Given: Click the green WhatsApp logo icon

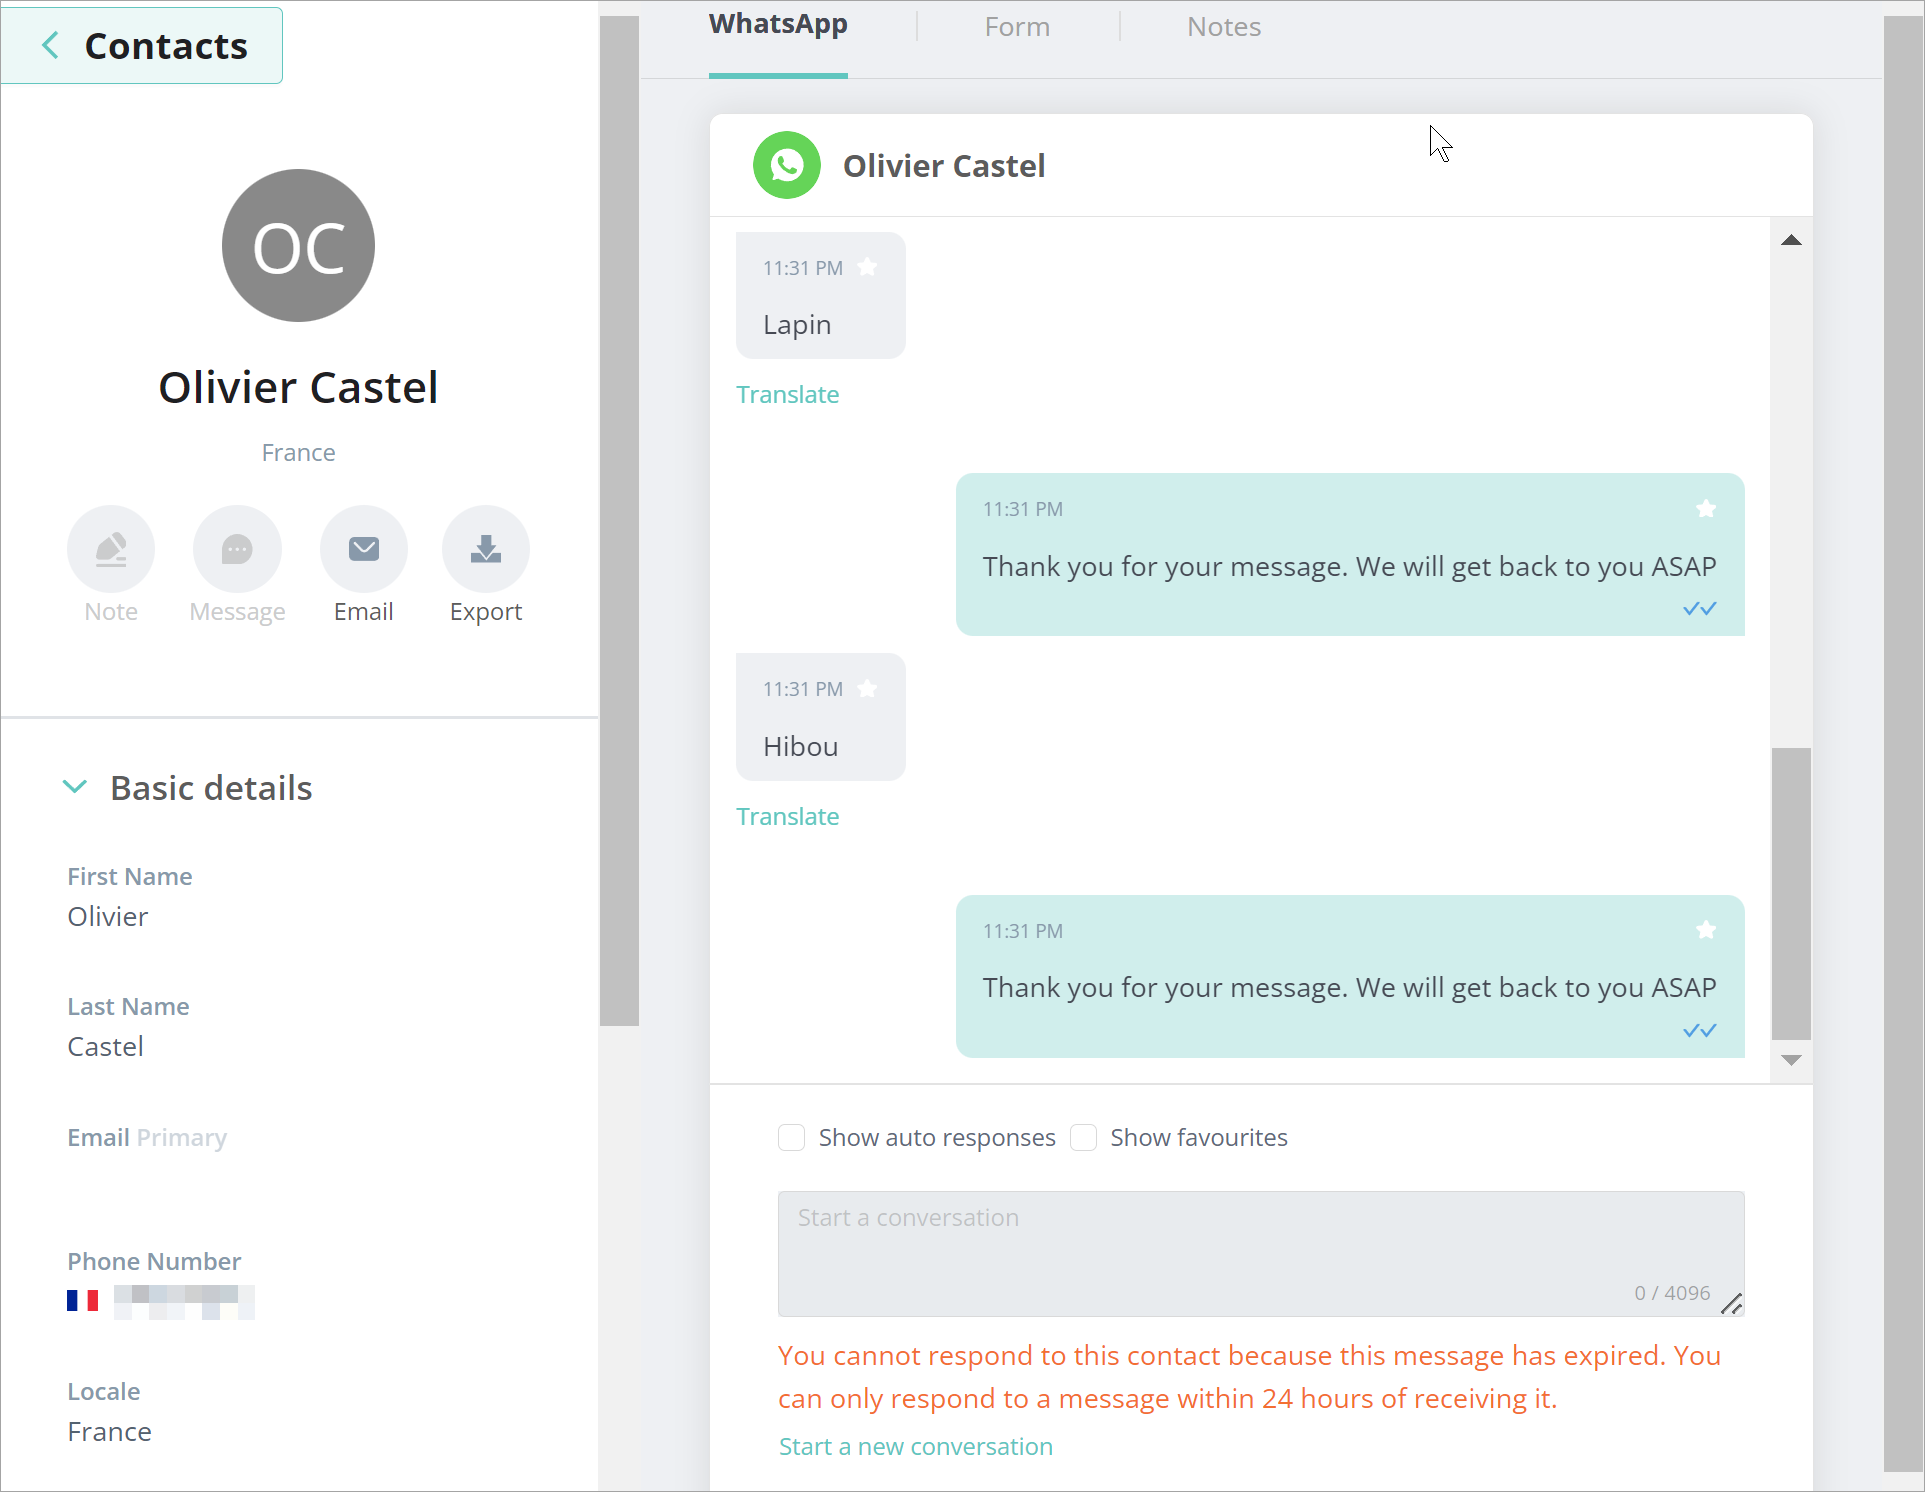Looking at the screenshot, I should [787, 165].
